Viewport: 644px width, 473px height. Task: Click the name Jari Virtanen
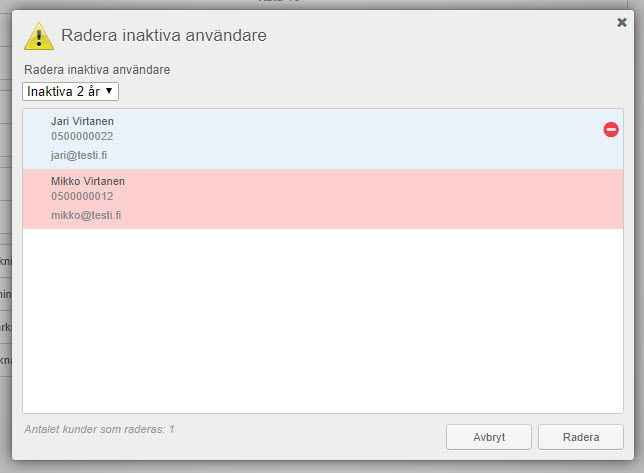[x=82, y=122]
